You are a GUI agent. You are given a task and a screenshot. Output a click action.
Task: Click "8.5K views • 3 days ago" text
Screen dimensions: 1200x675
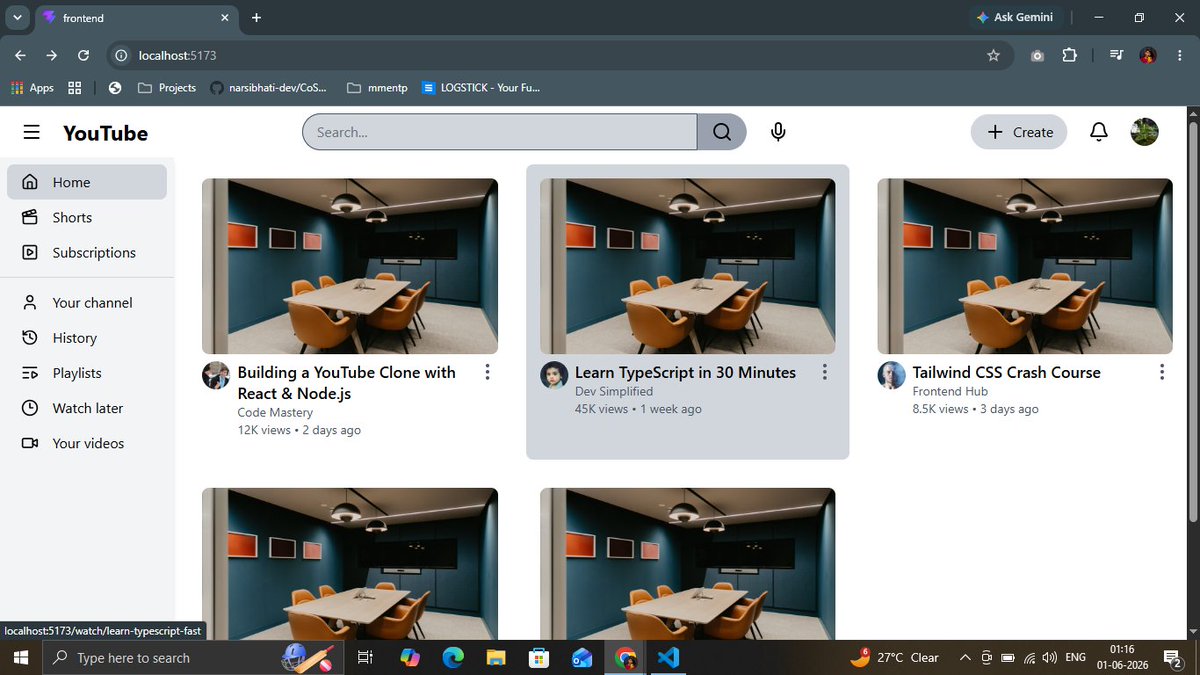tap(975, 409)
